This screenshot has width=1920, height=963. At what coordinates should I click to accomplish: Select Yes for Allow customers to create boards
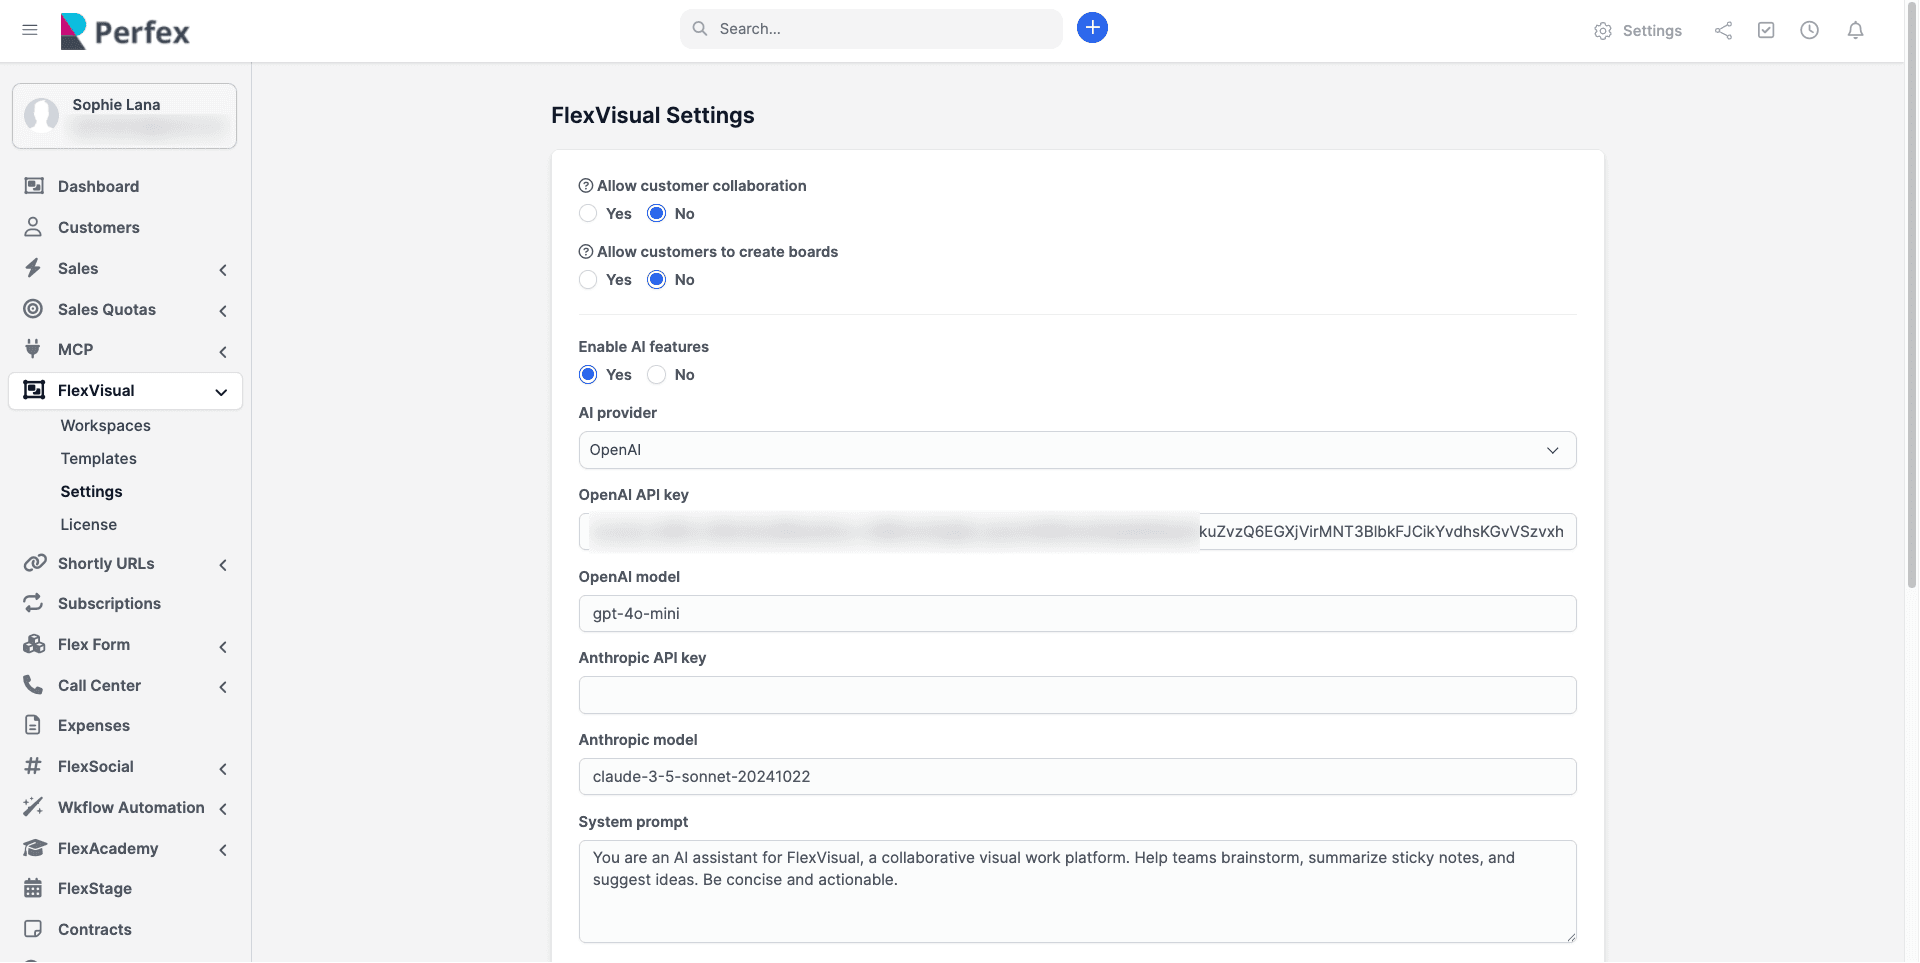(x=588, y=280)
